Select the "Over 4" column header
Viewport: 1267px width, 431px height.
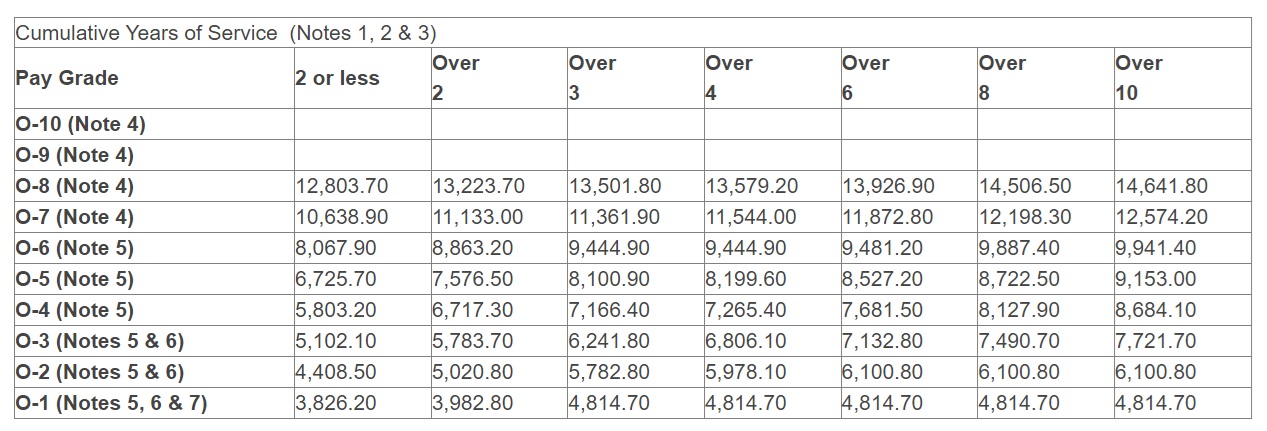click(729, 78)
